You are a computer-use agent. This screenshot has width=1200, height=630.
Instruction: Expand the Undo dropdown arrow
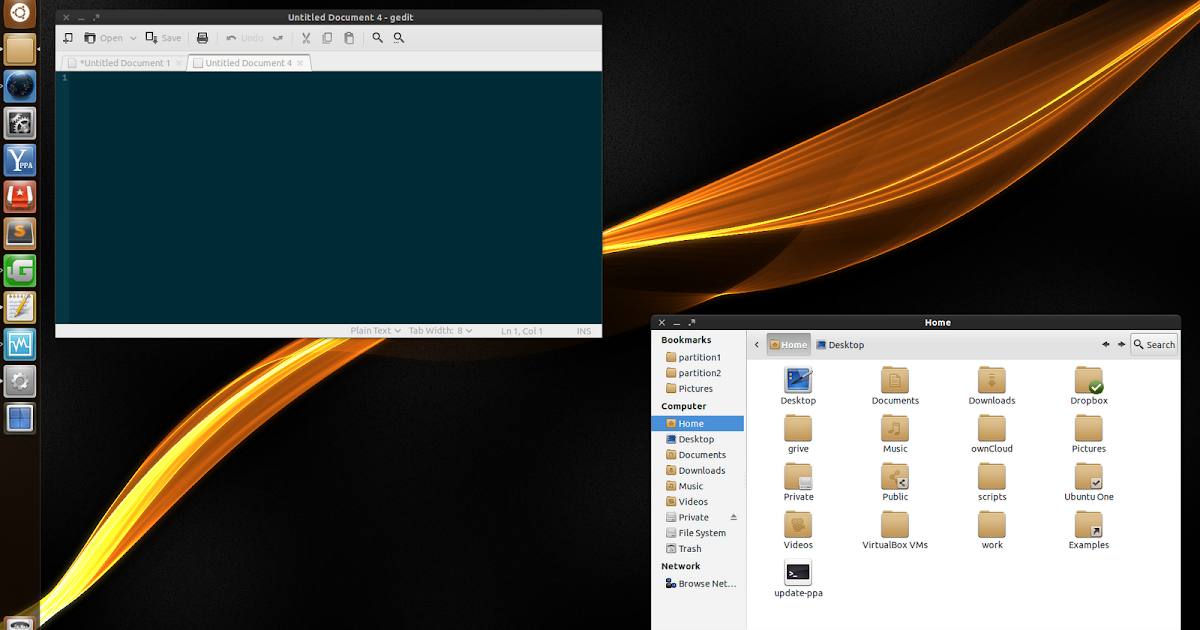[276, 37]
